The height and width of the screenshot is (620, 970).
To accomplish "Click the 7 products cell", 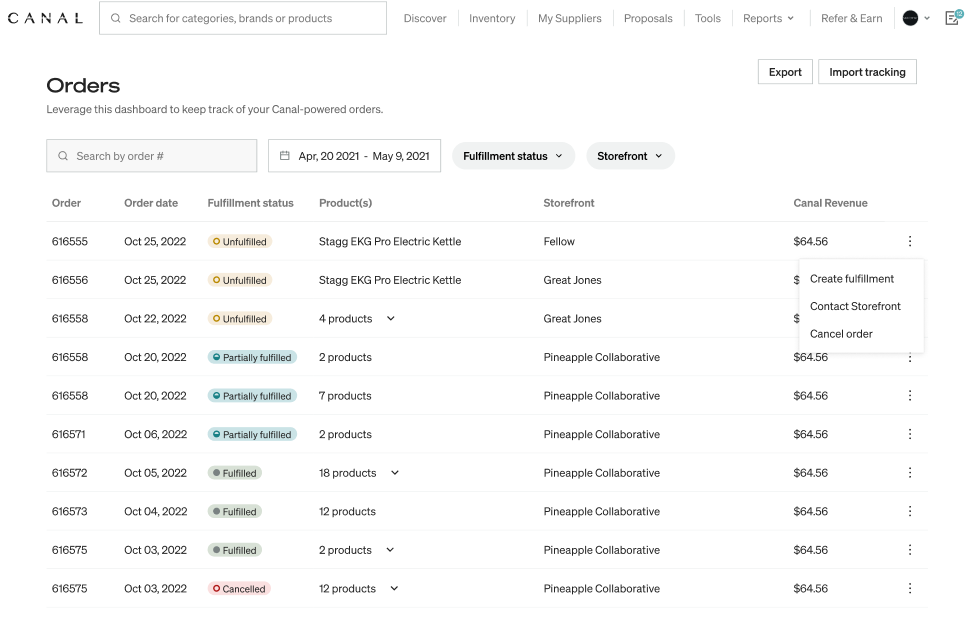I will click(x=345, y=395).
